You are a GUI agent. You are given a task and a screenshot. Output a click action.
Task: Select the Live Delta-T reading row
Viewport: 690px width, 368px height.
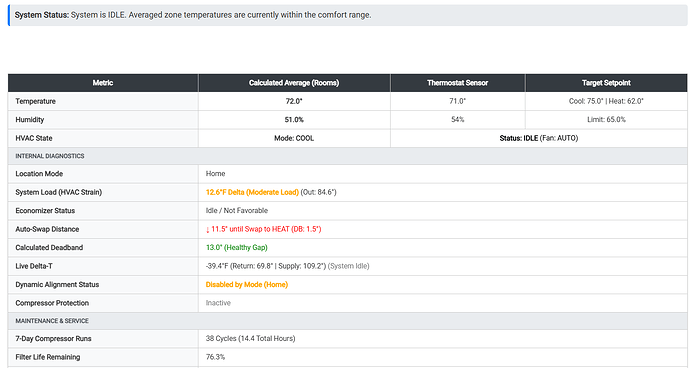pos(348,266)
